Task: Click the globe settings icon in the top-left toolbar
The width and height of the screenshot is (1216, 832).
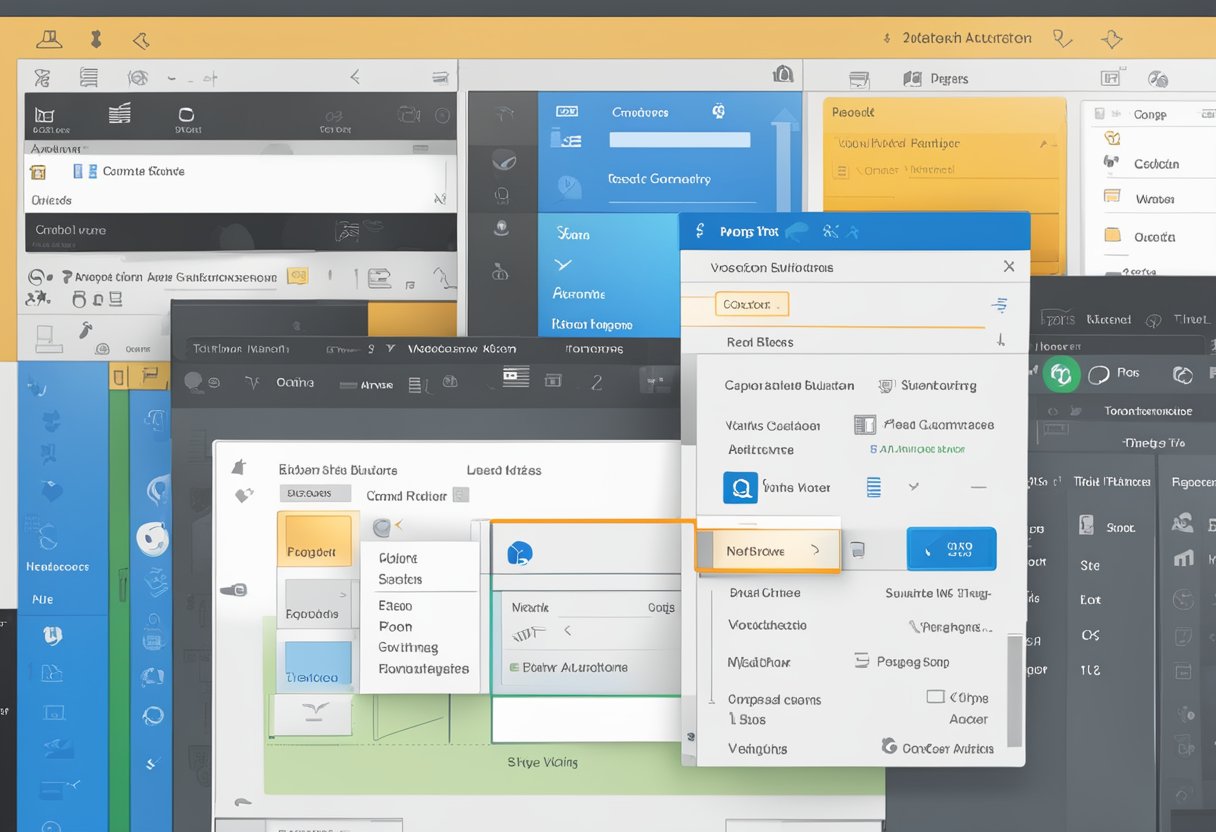Action: pos(138,77)
